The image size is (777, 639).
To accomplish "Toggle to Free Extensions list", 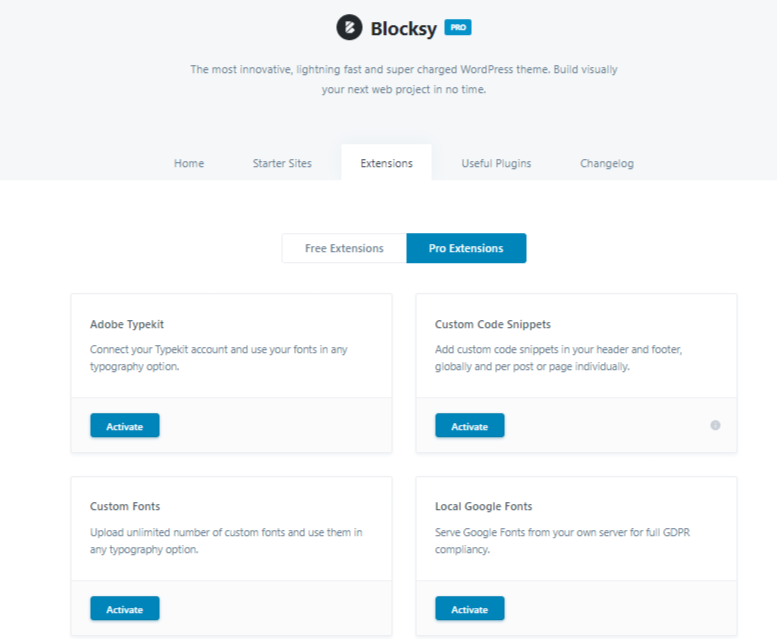I will click(344, 248).
